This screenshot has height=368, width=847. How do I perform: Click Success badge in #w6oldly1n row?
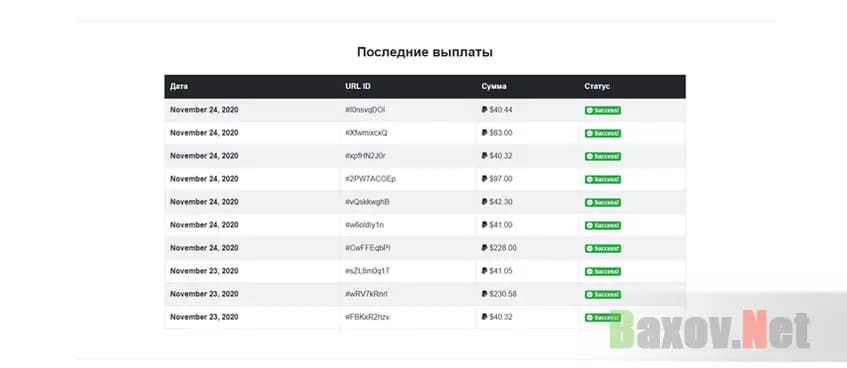tap(602, 225)
